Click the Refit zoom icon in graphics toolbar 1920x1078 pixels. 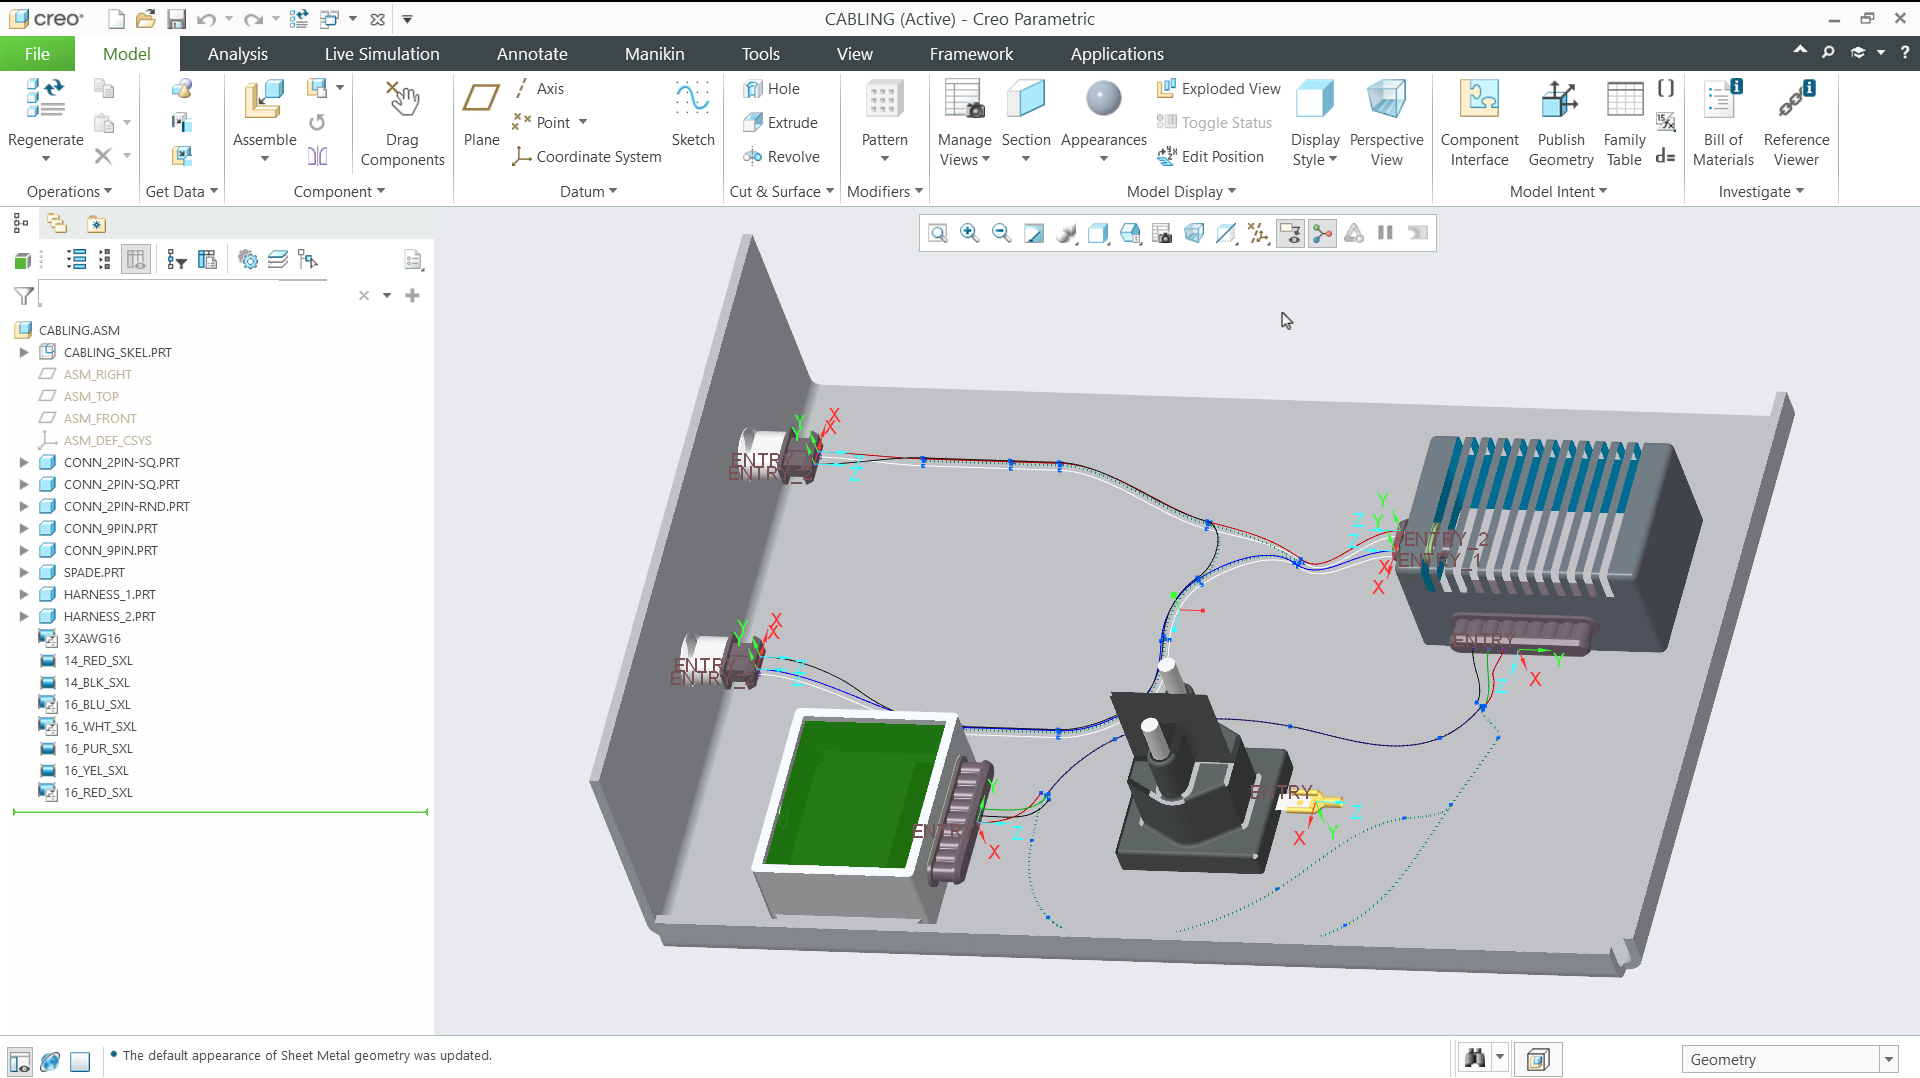click(x=937, y=233)
